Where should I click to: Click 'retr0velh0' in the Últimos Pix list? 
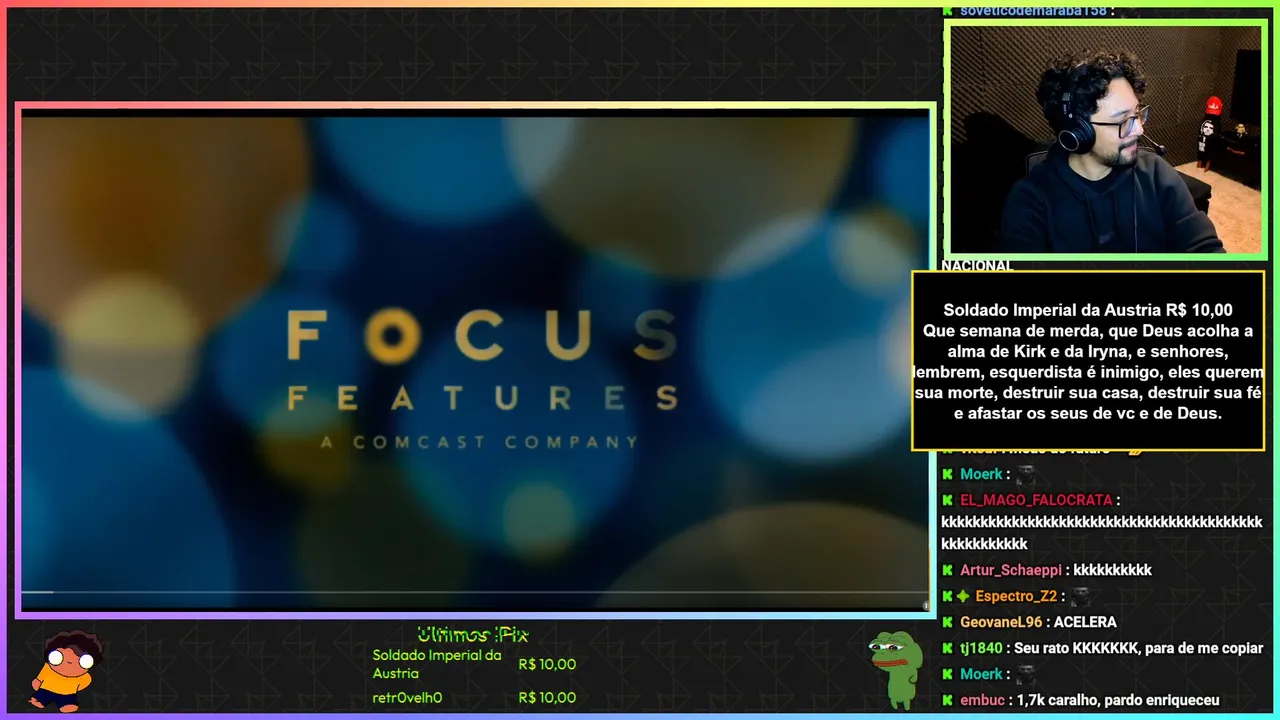tap(407, 698)
